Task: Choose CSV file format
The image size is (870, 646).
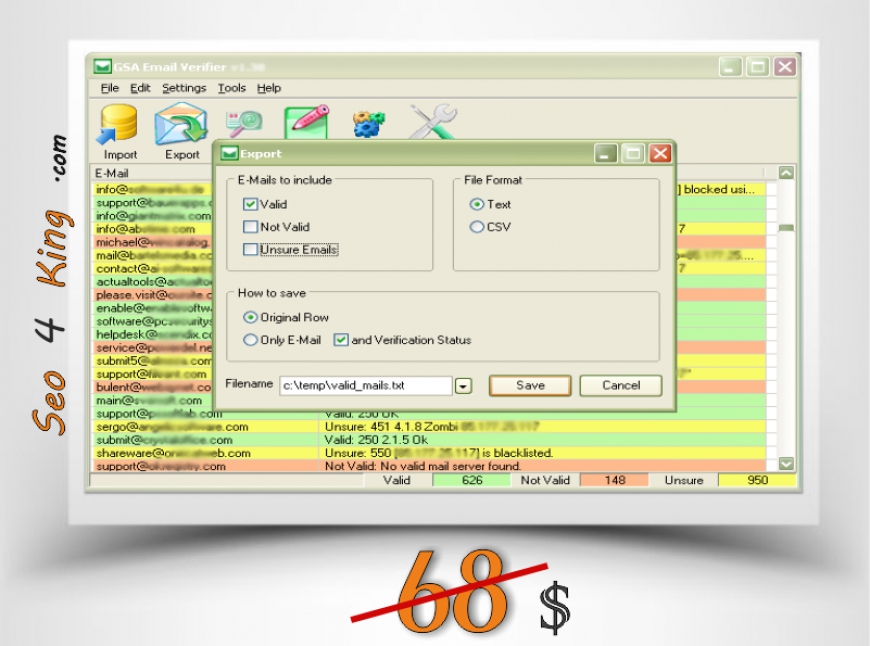Action: (477, 227)
